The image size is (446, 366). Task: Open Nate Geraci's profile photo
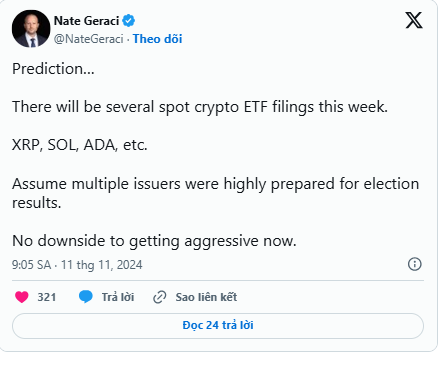point(31,29)
